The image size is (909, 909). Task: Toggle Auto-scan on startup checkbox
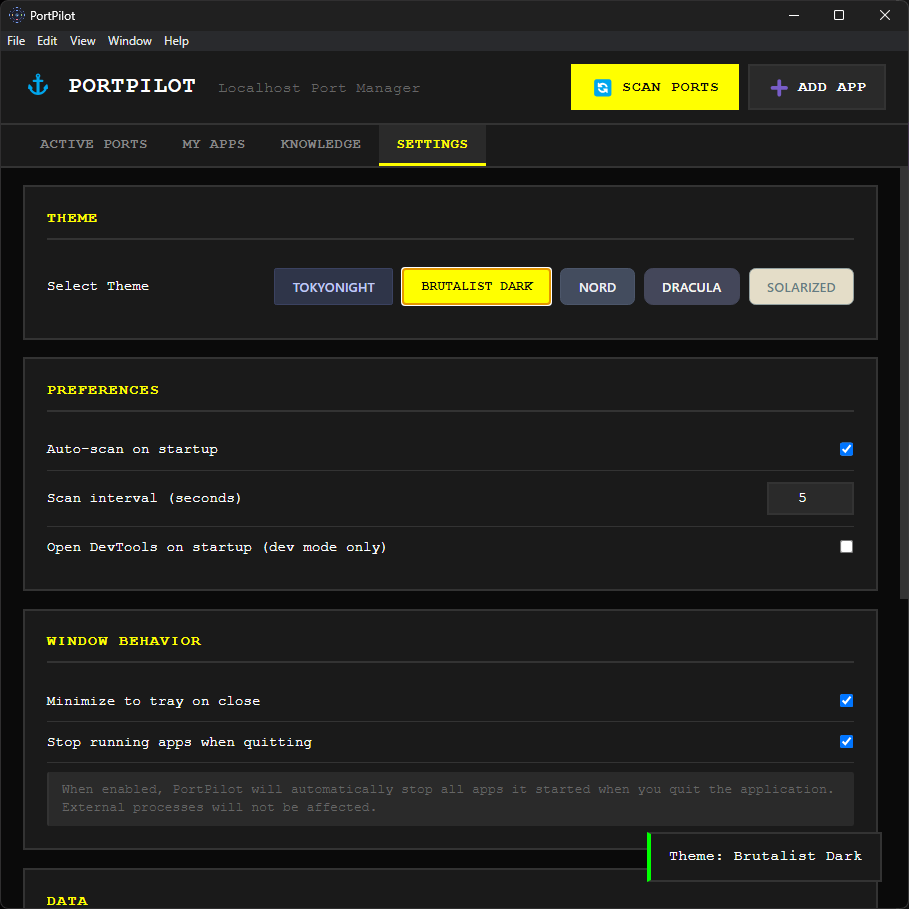(x=846, y=449)
